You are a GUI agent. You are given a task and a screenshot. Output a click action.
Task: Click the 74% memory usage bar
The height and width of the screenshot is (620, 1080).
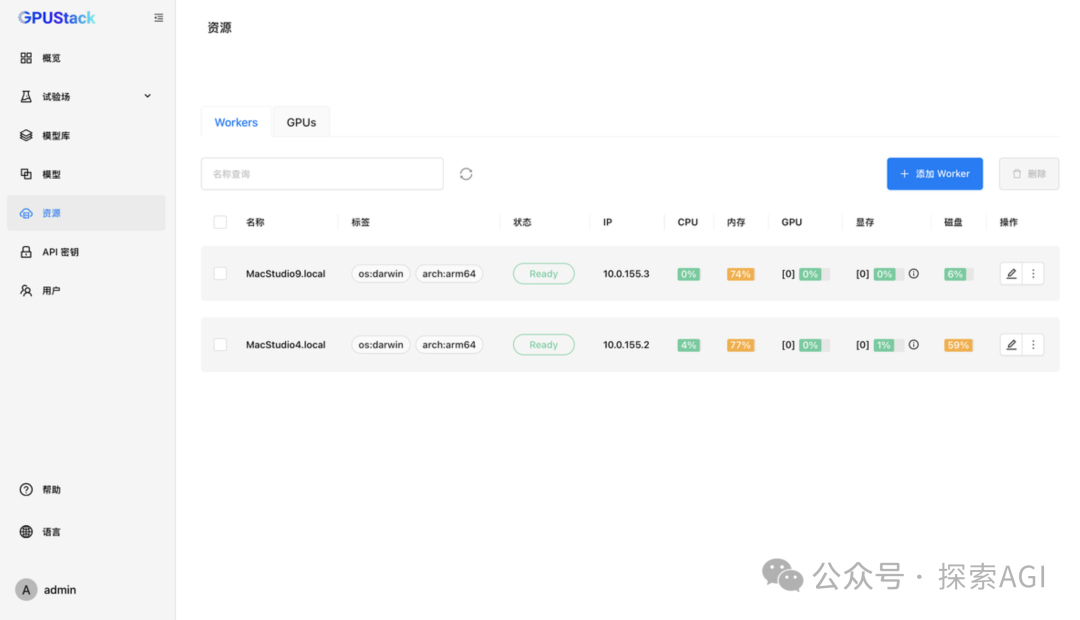click(740, 274)
